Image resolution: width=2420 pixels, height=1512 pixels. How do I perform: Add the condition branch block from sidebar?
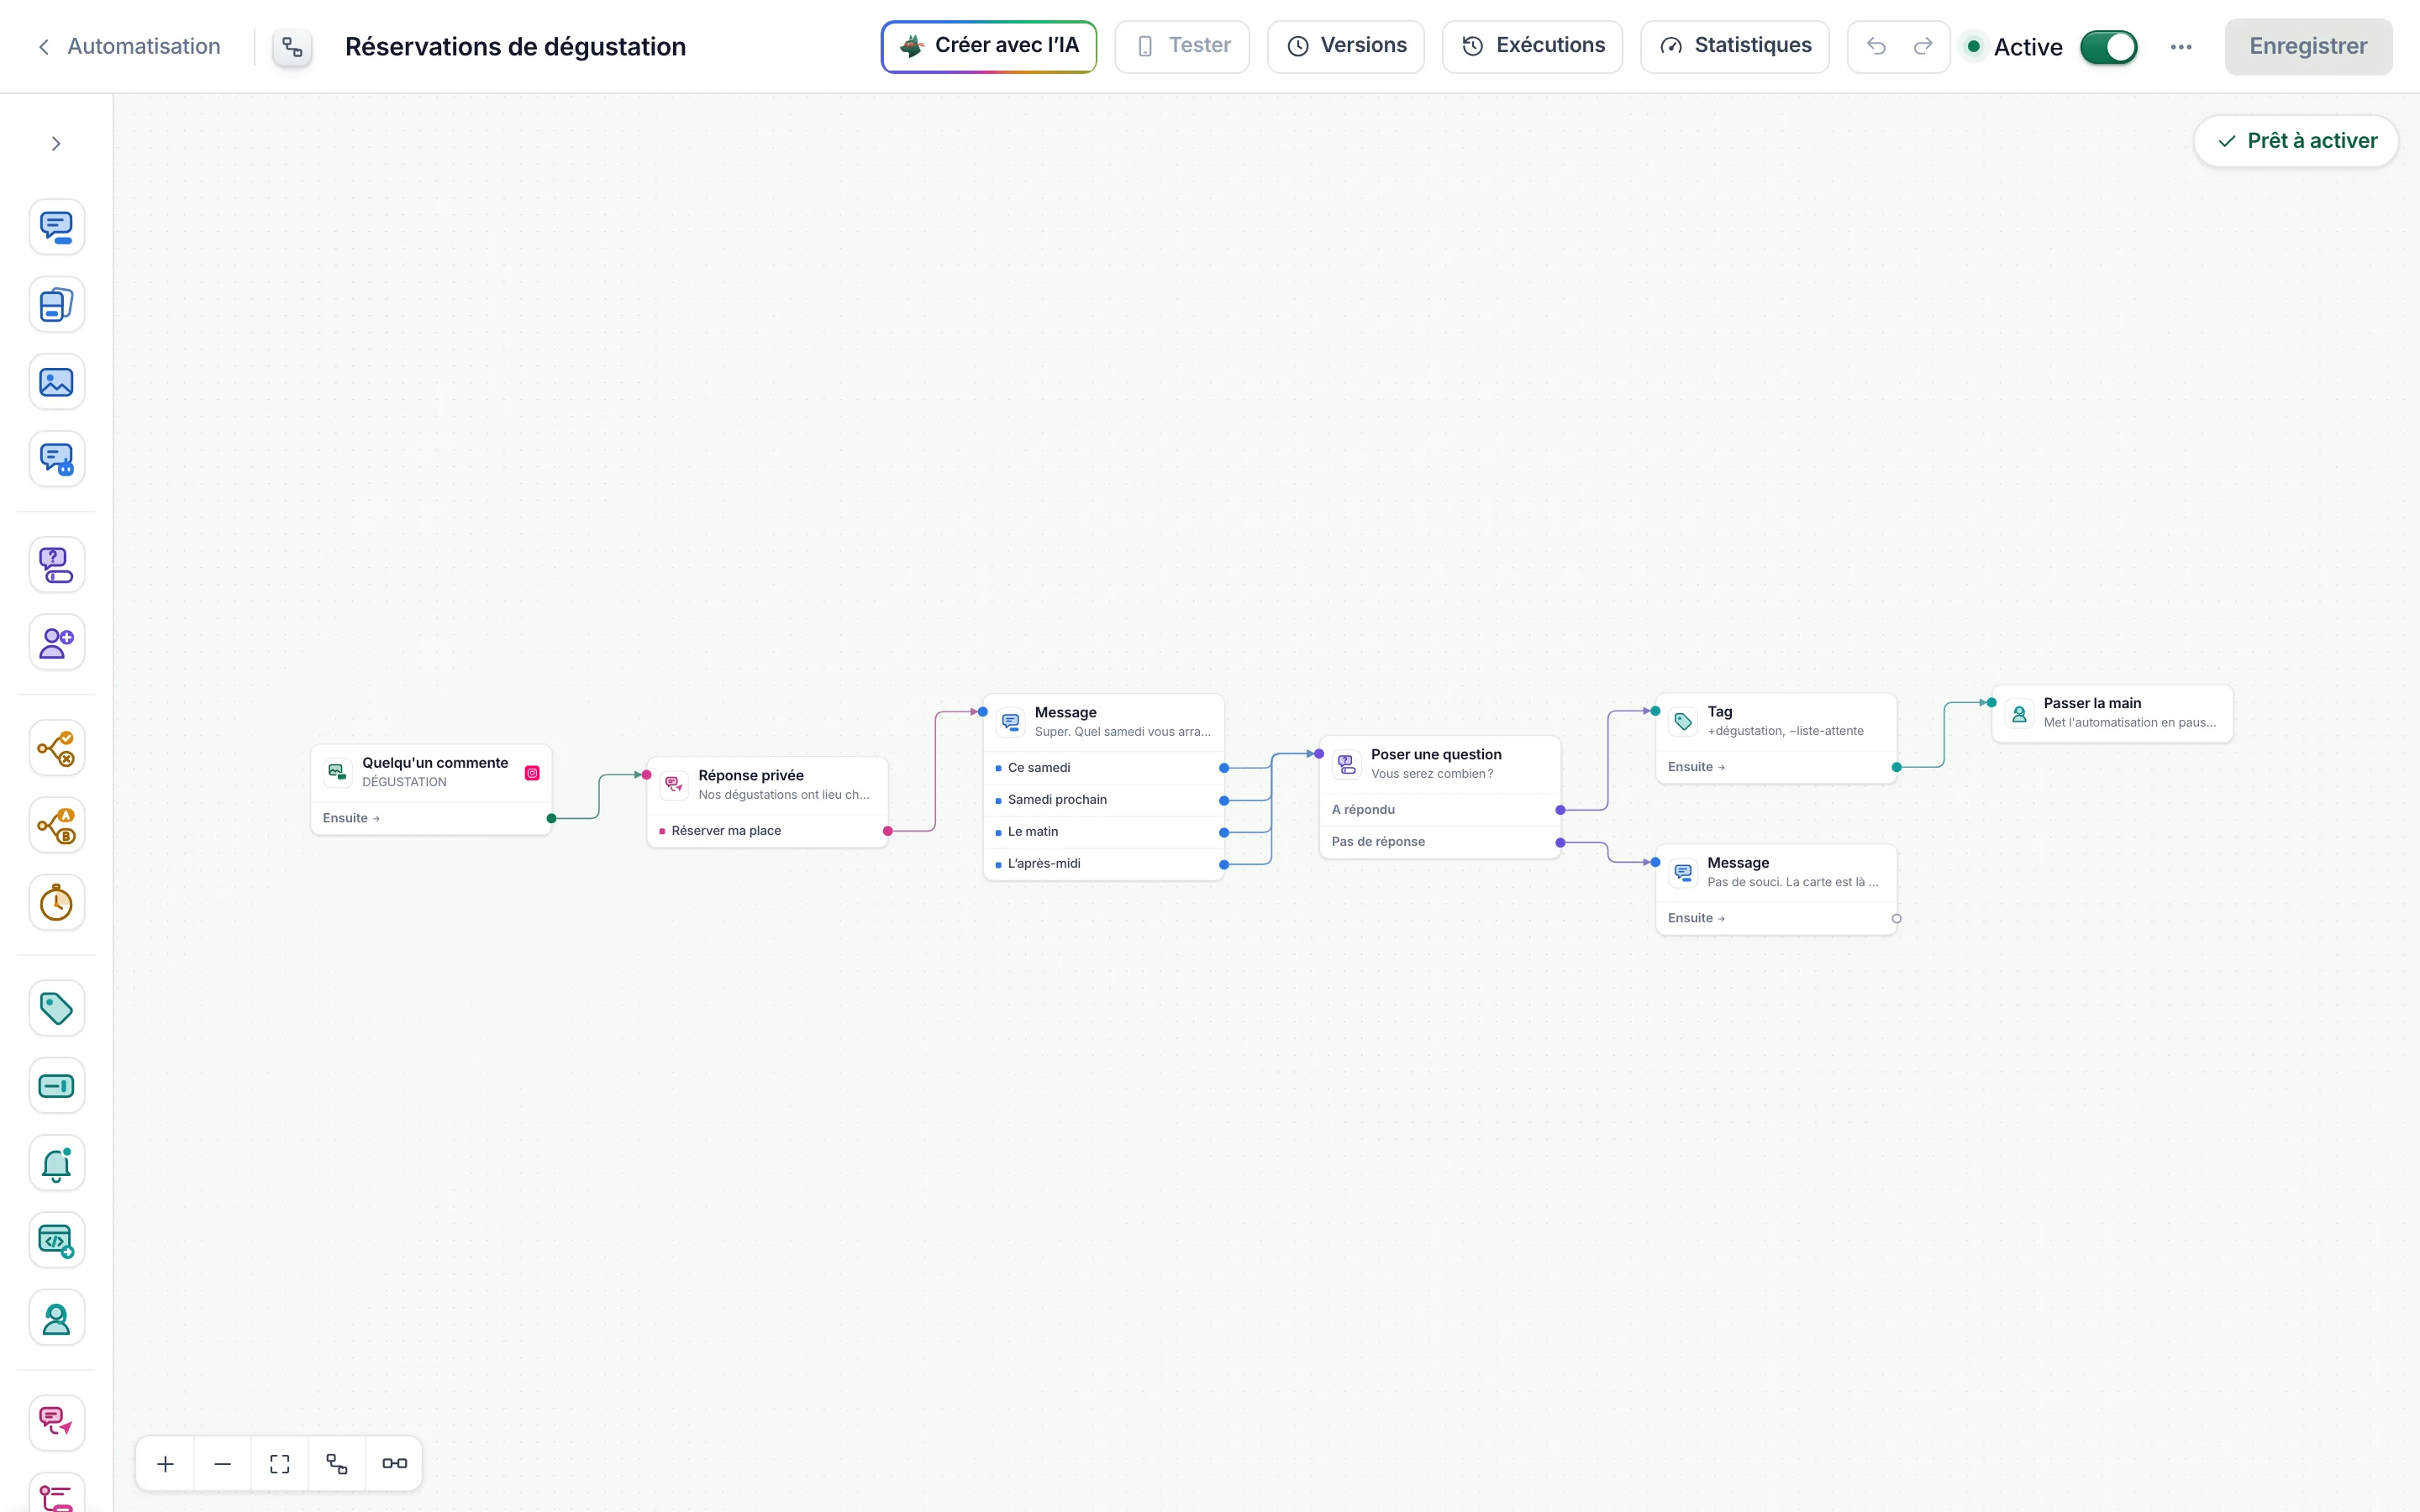57,748
